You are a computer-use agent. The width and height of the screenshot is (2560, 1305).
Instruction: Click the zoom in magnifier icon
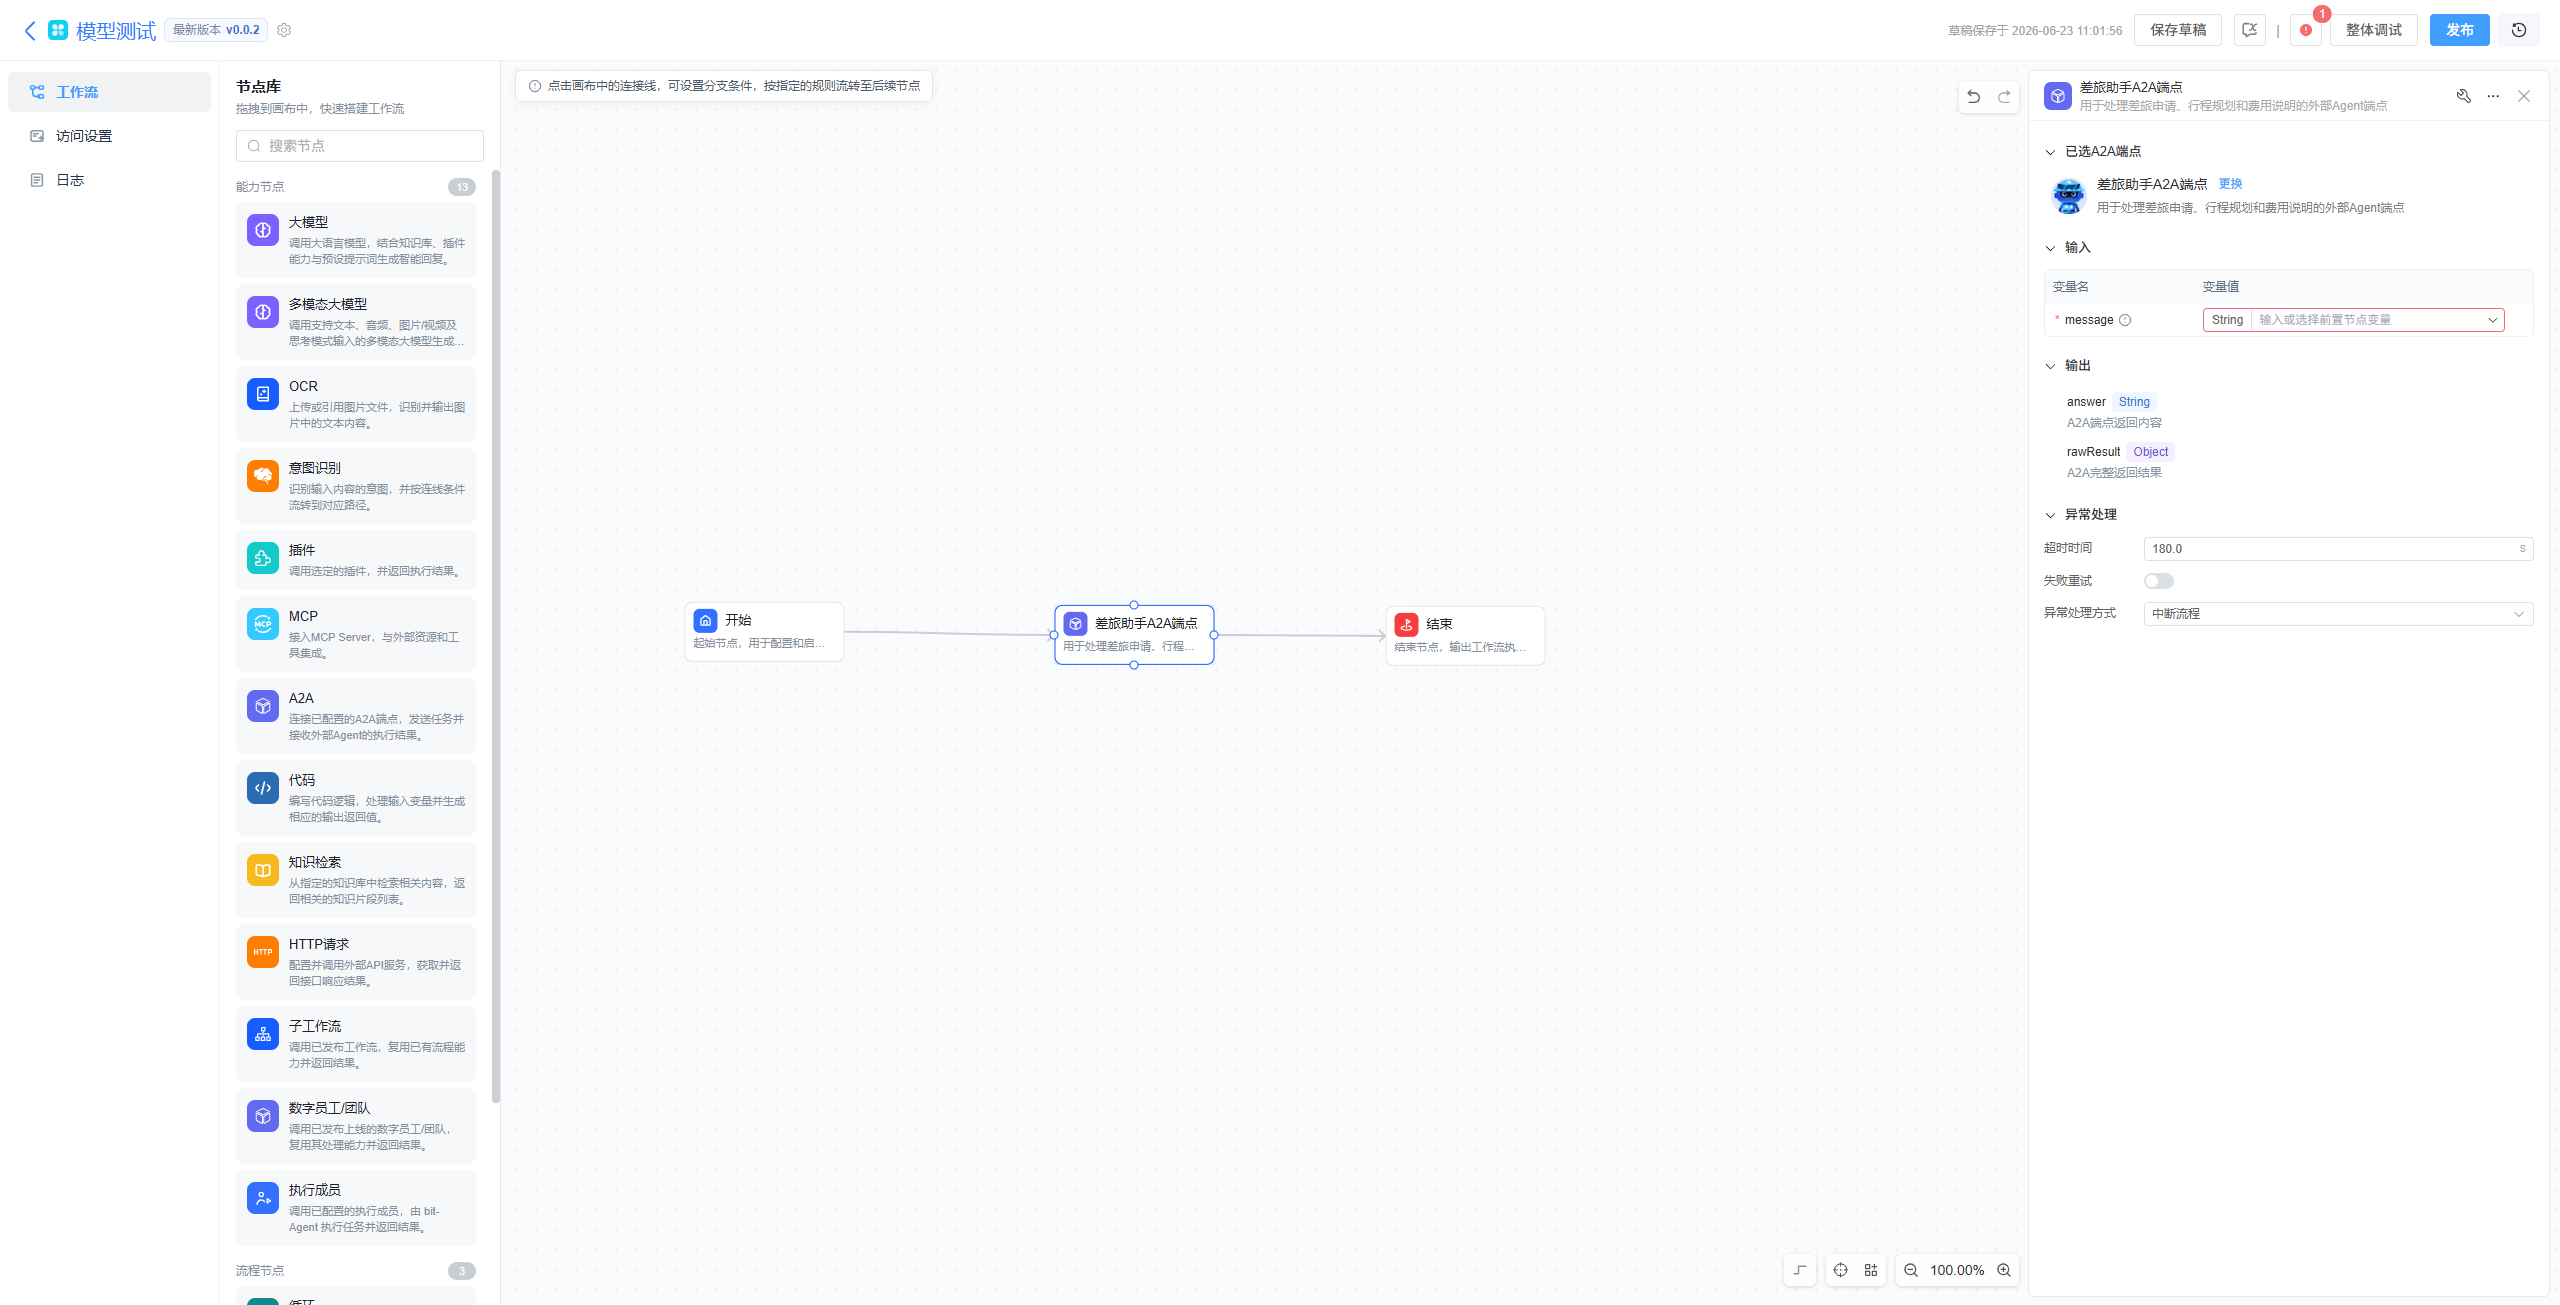click(x=2004, y=1270)
